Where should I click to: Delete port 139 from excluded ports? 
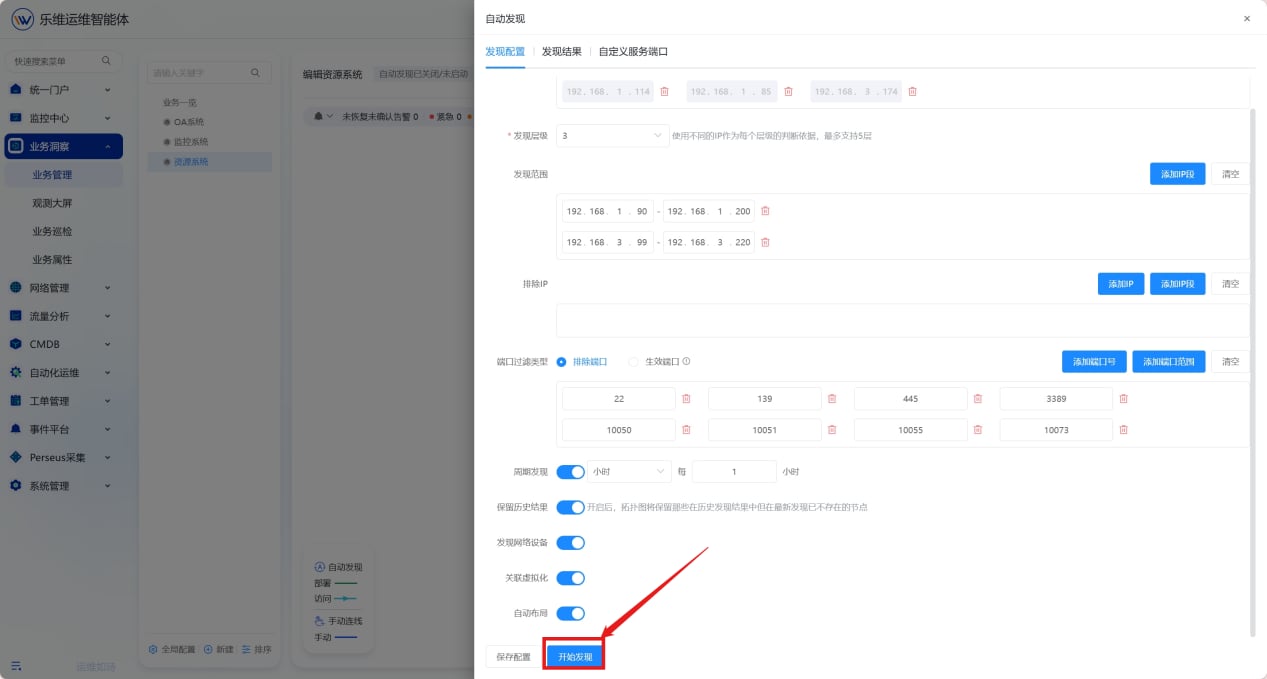pos(832,399)
